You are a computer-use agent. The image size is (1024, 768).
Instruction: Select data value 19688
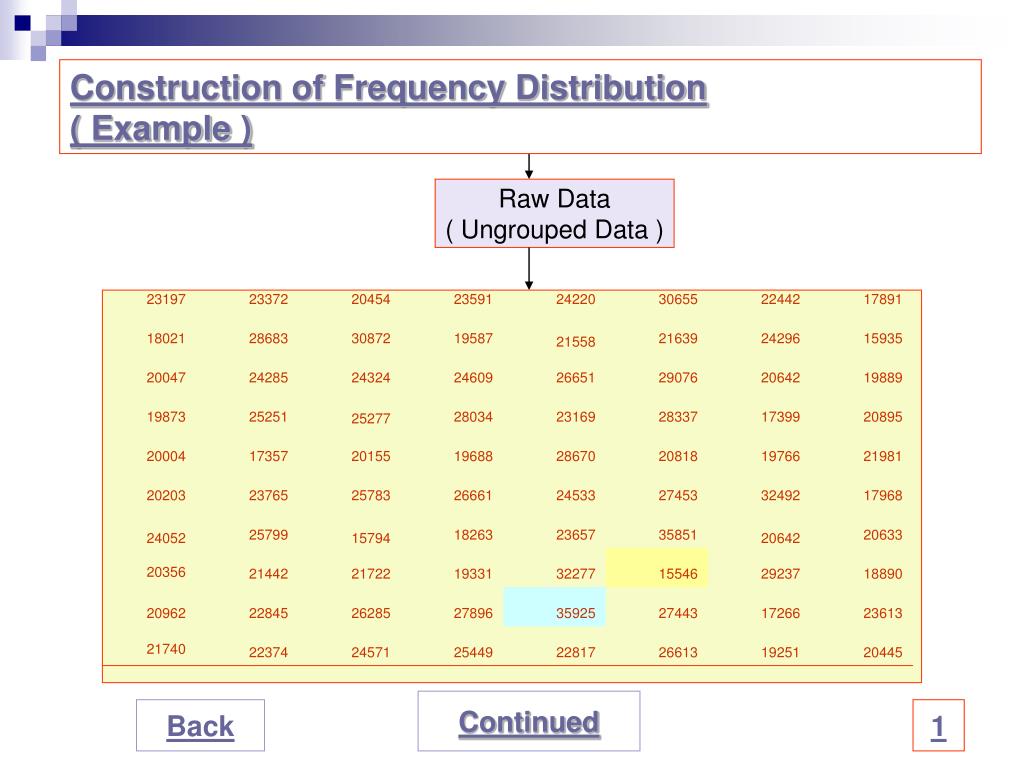(473, 456)
